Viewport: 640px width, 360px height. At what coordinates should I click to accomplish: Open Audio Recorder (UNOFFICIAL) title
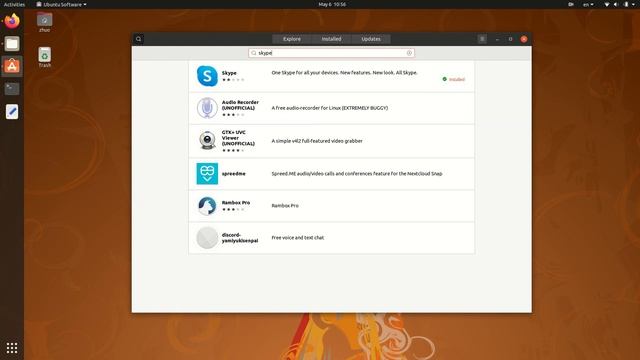240,105
